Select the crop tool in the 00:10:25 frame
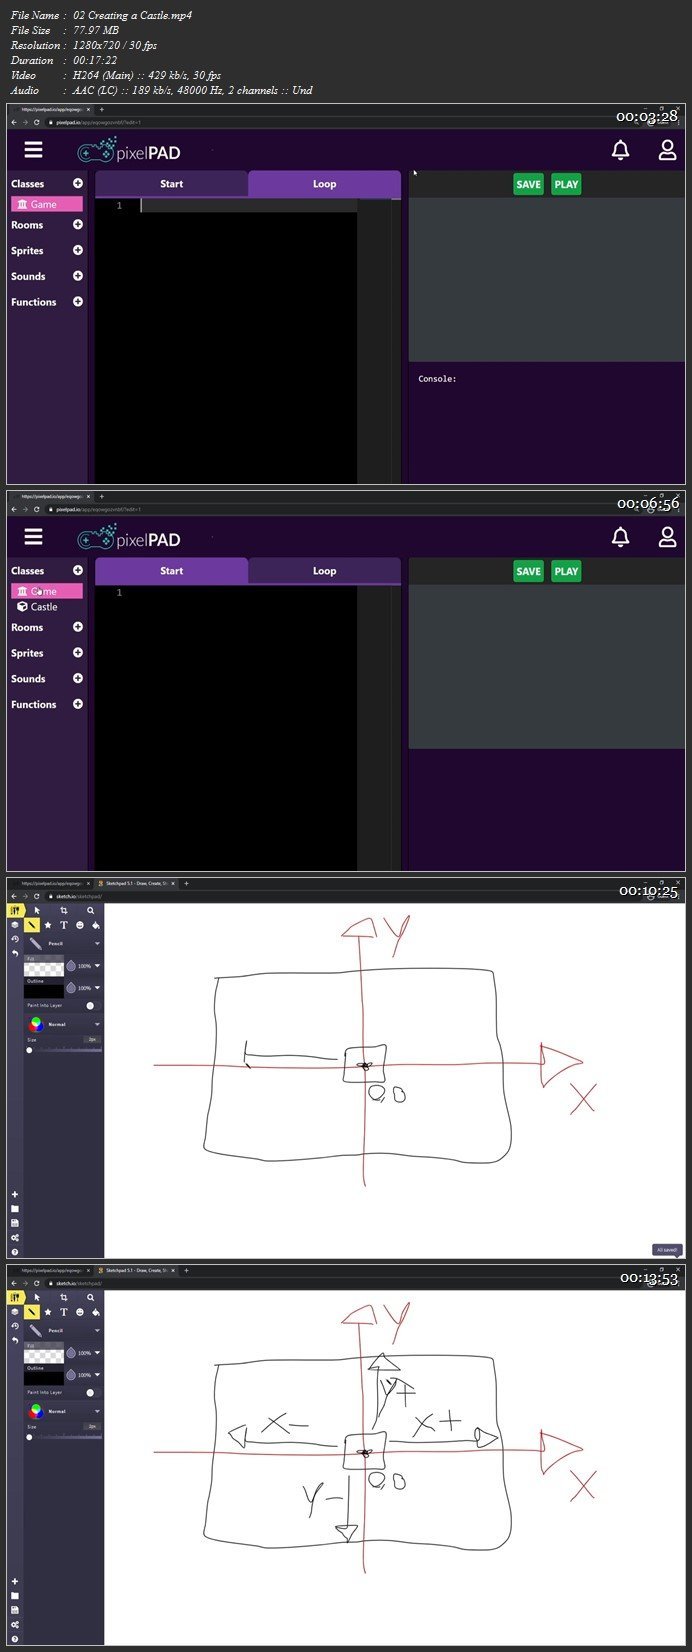 63,911
